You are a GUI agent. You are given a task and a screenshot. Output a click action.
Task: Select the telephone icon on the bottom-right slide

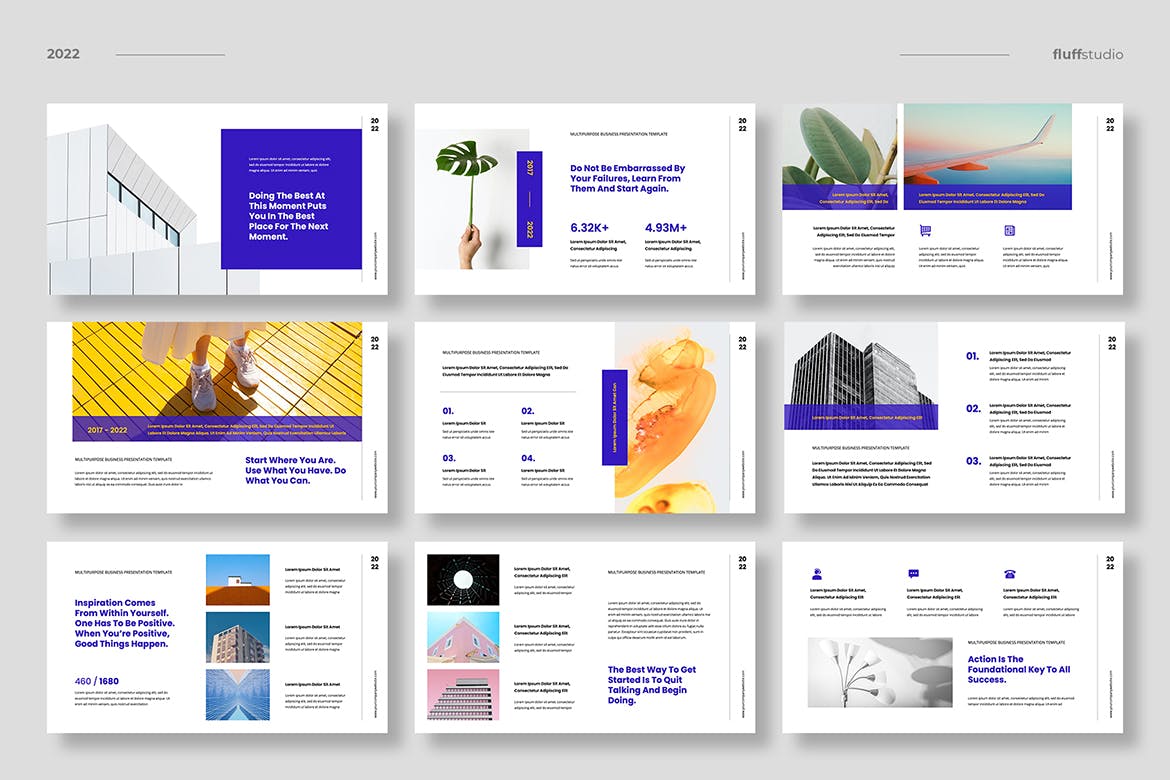[x=1008, y=571]
